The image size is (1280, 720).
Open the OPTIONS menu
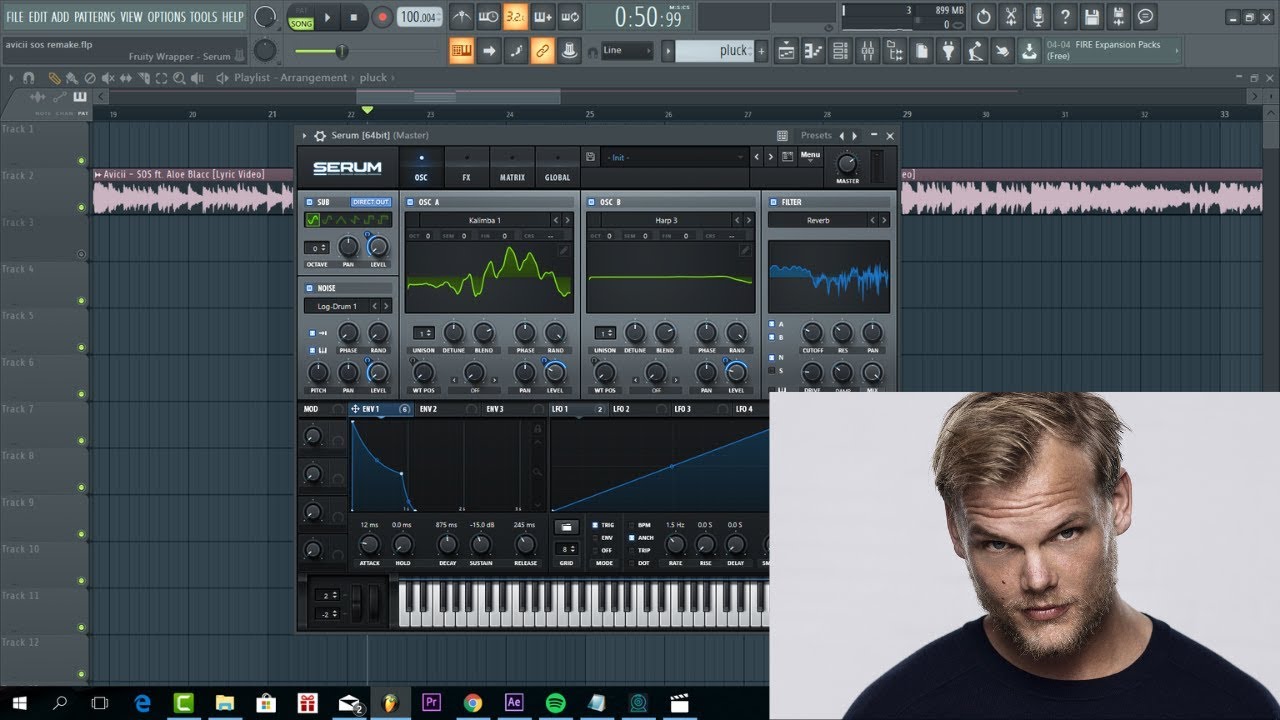click(x=167, y=17)
